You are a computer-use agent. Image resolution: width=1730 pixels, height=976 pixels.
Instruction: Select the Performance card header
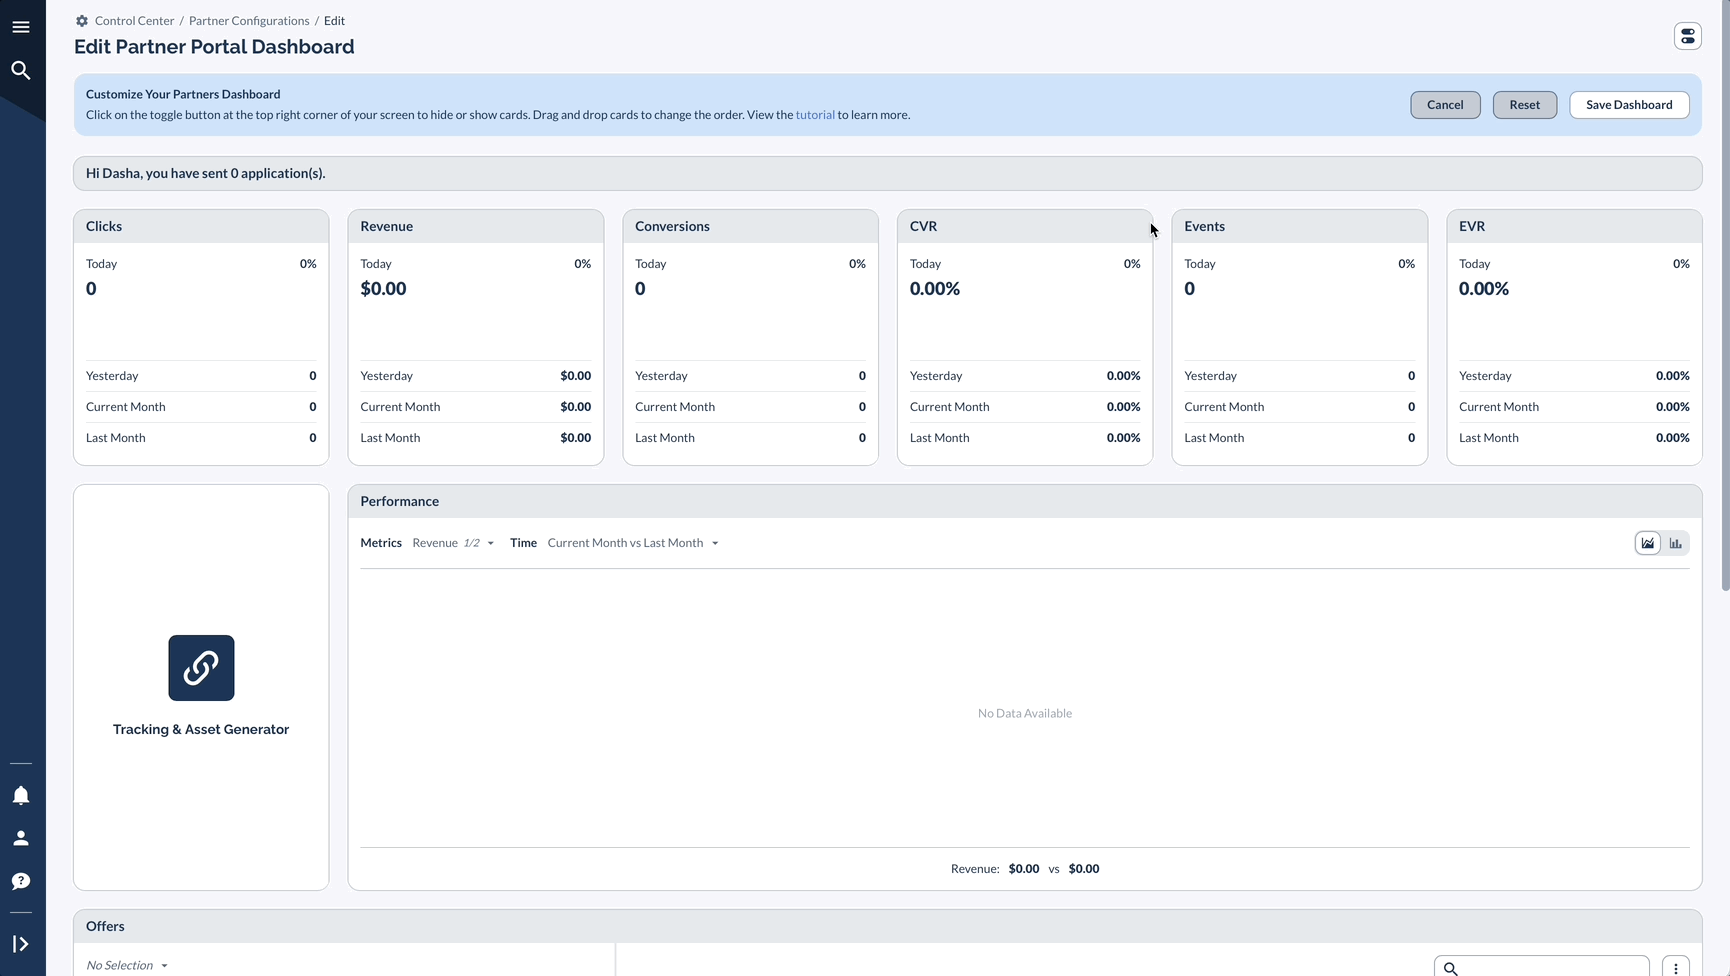[x=1025, y=501]
